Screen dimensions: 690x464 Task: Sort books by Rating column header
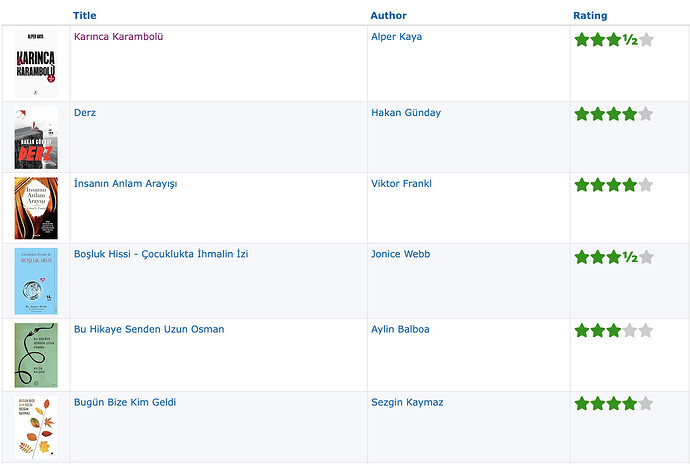click(x=590, y=15)
